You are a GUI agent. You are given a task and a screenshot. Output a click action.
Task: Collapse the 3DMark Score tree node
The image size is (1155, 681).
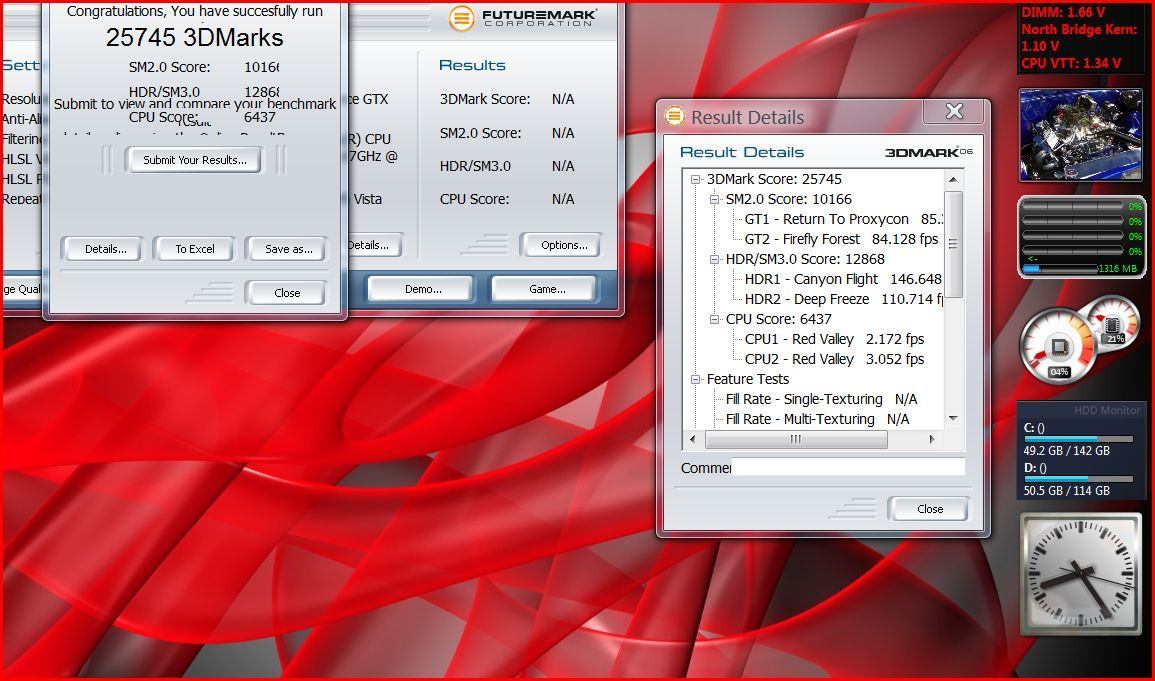click(695, 179)
